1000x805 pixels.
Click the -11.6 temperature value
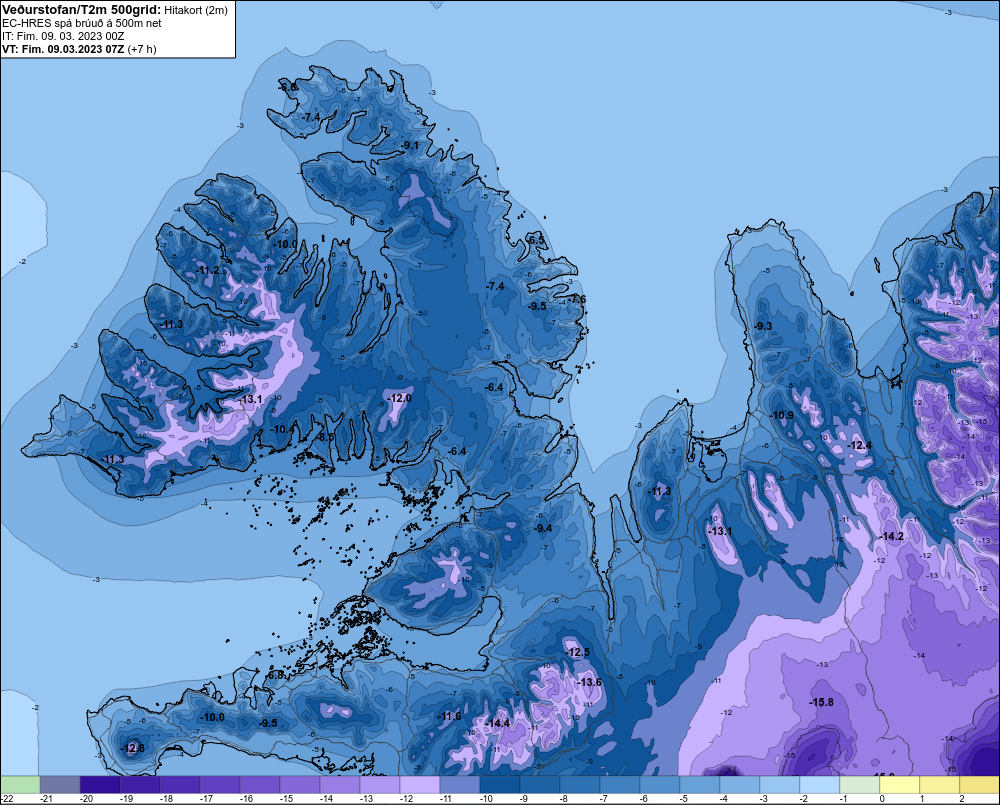tap(450, 716)
